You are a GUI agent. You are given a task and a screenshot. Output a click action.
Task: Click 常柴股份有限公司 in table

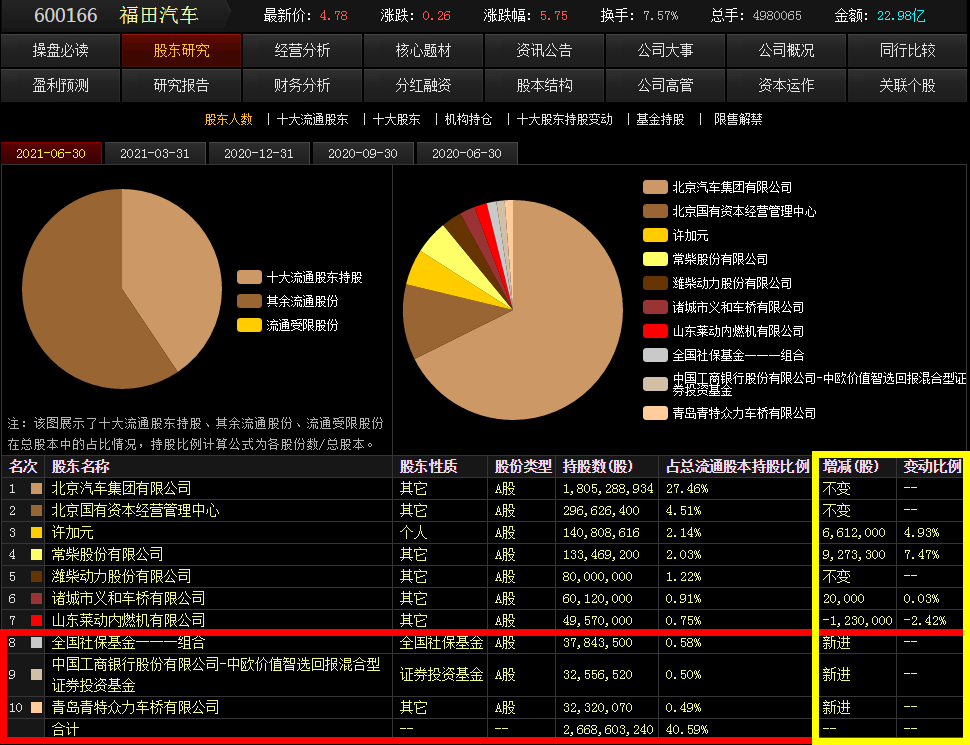click(108, 554)
